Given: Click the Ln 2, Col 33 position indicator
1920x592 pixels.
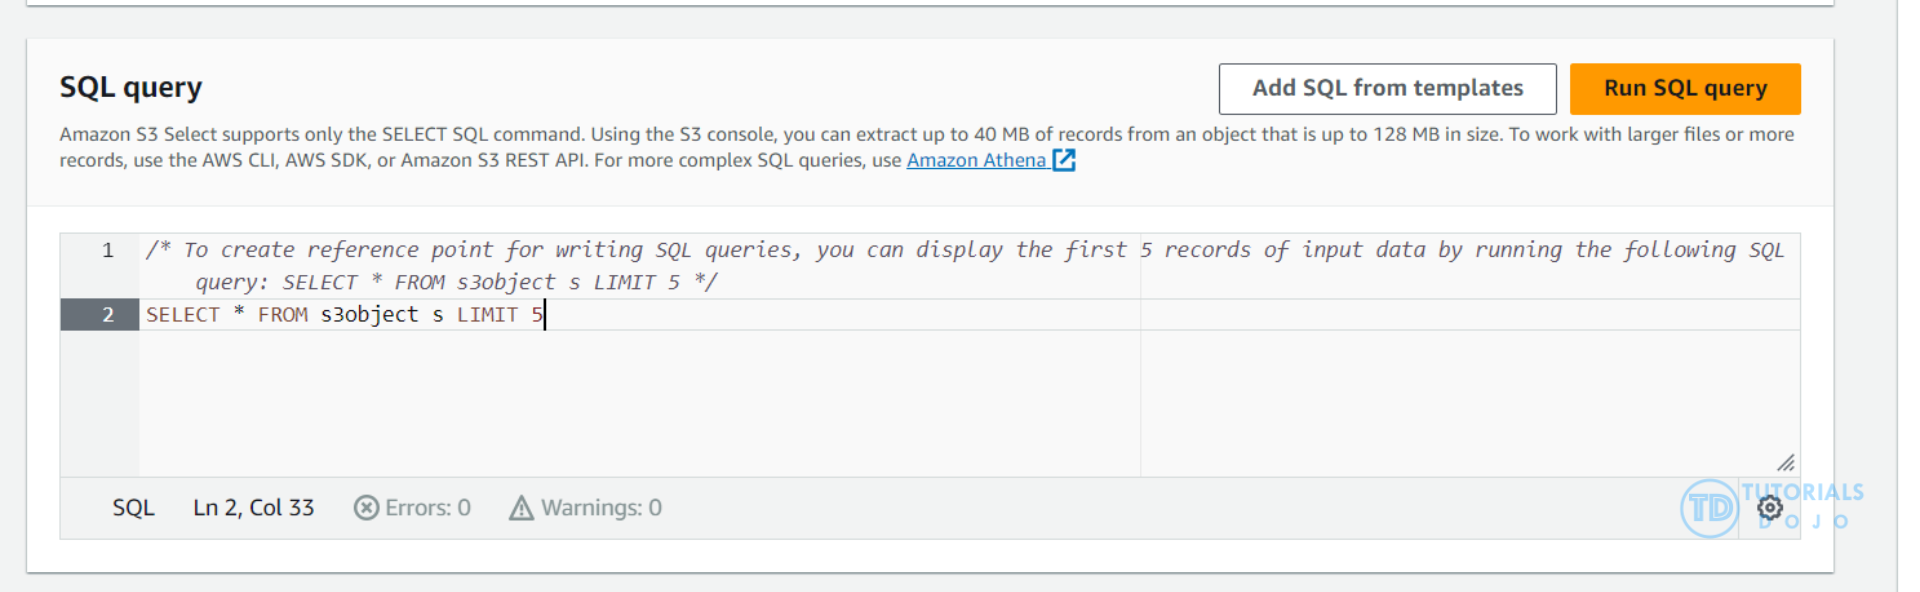Looking at the screenshot, I should point(253,508).
